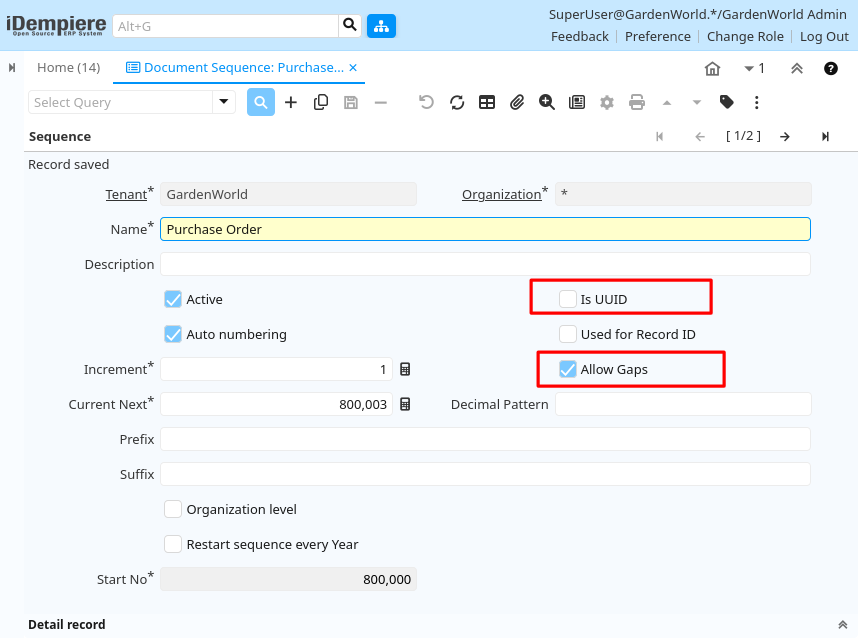Open the Select Query dropdown arrow
Image resolution: width=858 pixels, height=638 pixels.
[224, 102]
